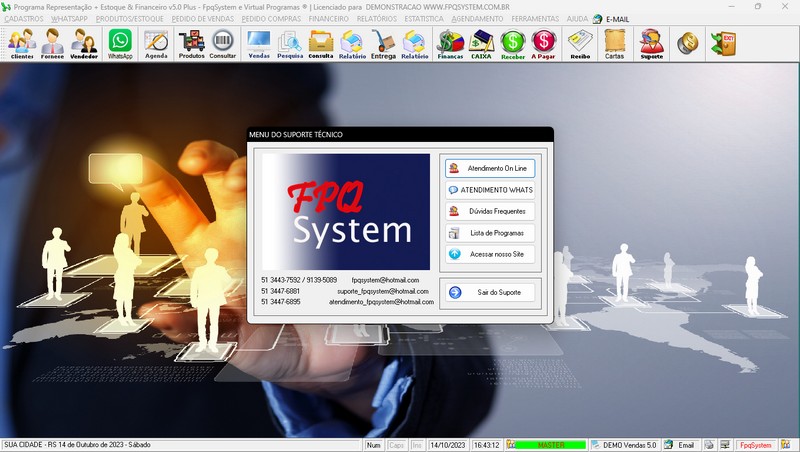Click the Consultar barcode icon
800x452 pixels.
pos(223,44)
